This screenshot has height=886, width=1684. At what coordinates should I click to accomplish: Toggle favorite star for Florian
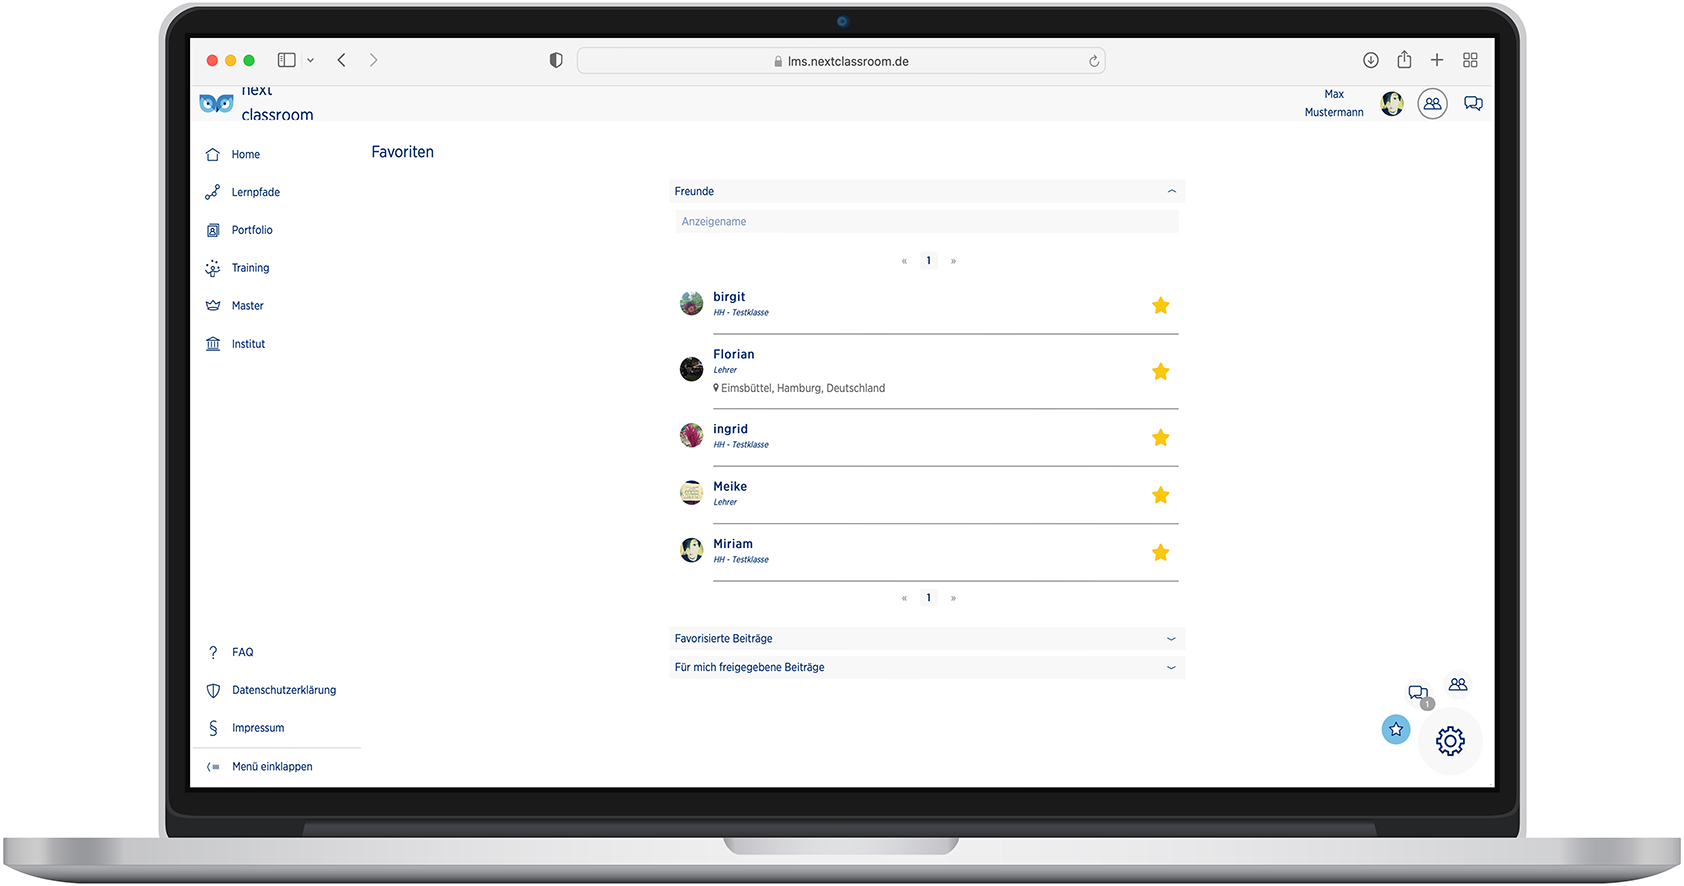tap(1160, 372)
